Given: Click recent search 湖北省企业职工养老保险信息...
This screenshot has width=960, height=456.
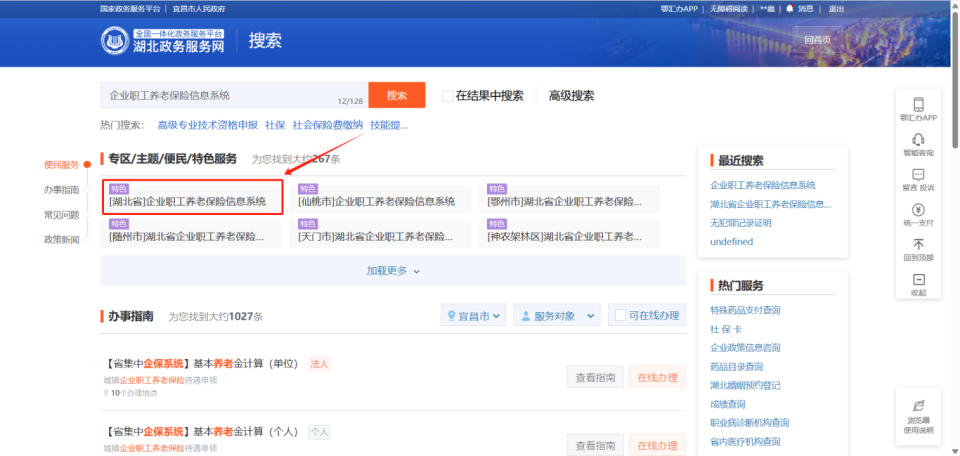Looking at the screenshot, I should click(x=771, y=204).
